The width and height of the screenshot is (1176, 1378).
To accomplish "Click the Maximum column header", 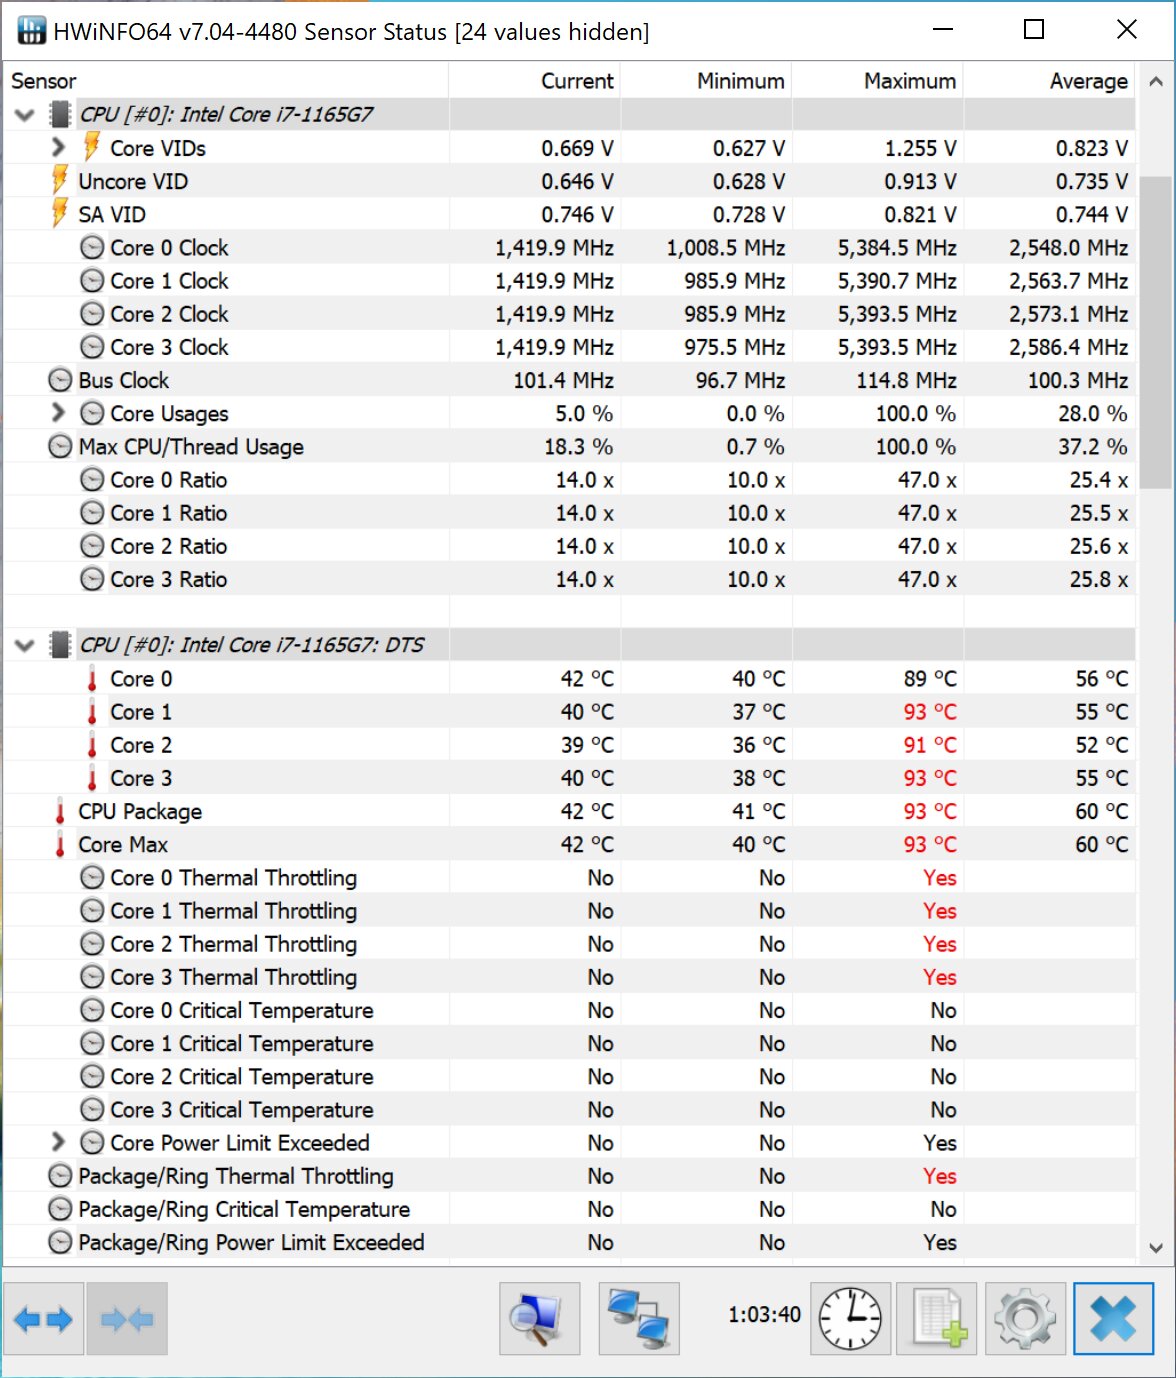I will pyautogui.click(x=909, y=81).
